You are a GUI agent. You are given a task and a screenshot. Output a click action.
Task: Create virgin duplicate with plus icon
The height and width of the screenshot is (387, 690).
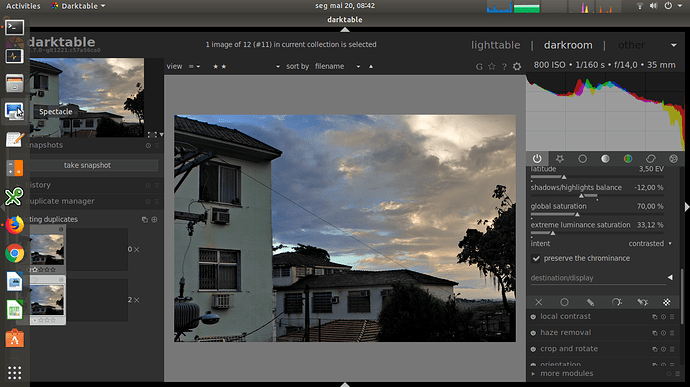154,219
